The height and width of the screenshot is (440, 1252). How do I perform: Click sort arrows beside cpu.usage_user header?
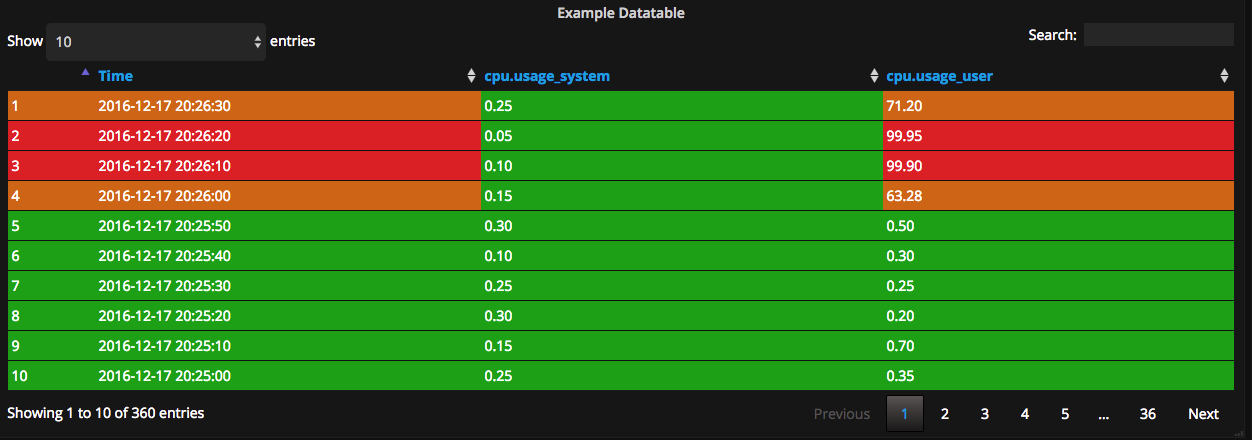point(874,76)
